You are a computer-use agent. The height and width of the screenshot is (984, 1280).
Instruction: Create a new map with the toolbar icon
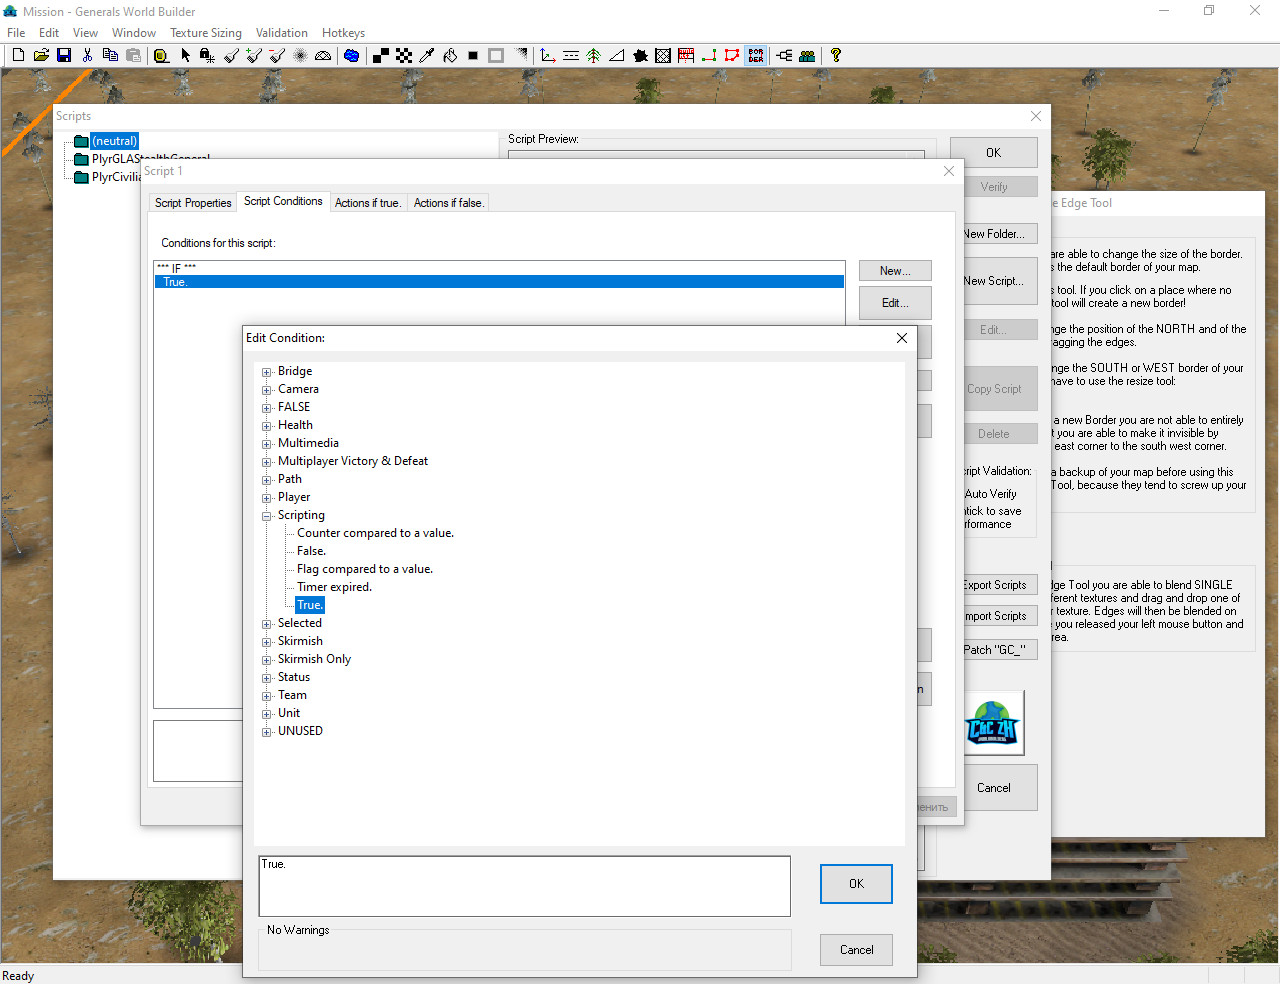tap(18, 56)
